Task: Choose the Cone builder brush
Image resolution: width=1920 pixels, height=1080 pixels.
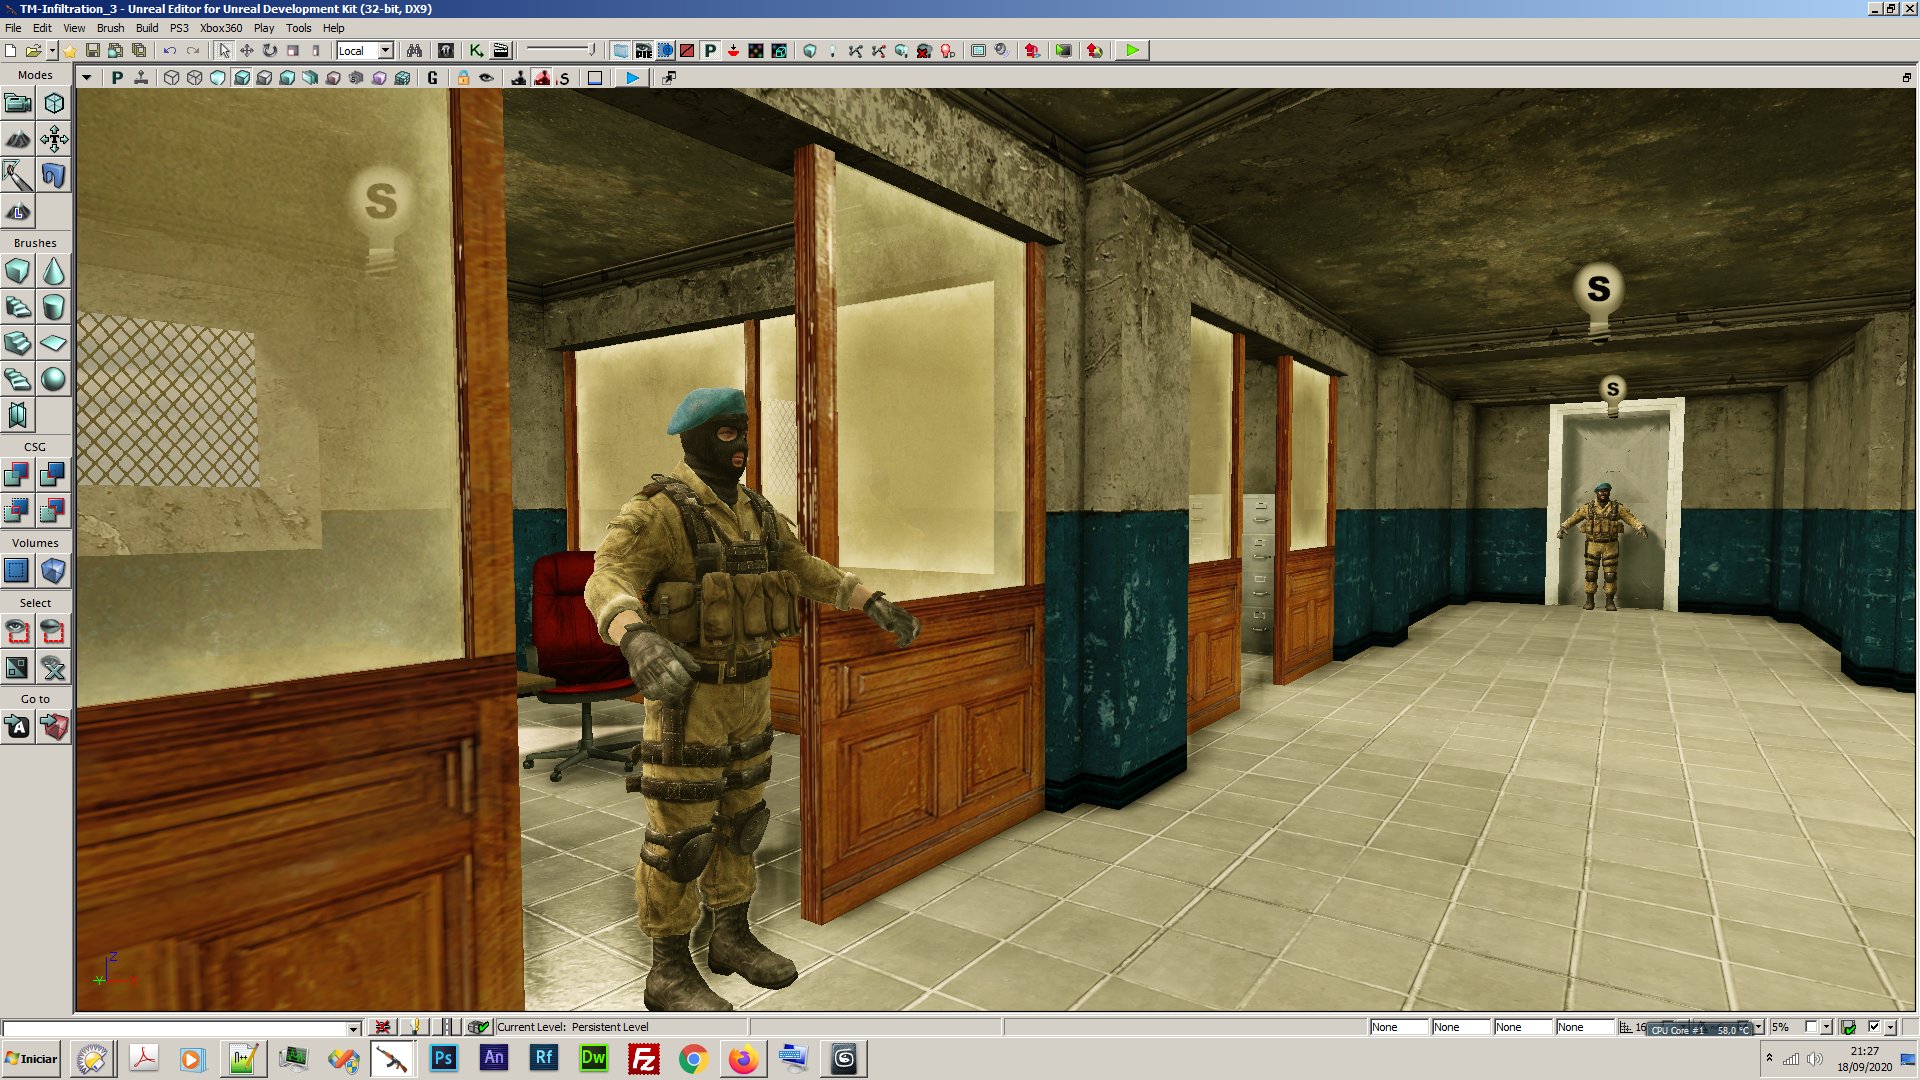Action: click(54, 271)
